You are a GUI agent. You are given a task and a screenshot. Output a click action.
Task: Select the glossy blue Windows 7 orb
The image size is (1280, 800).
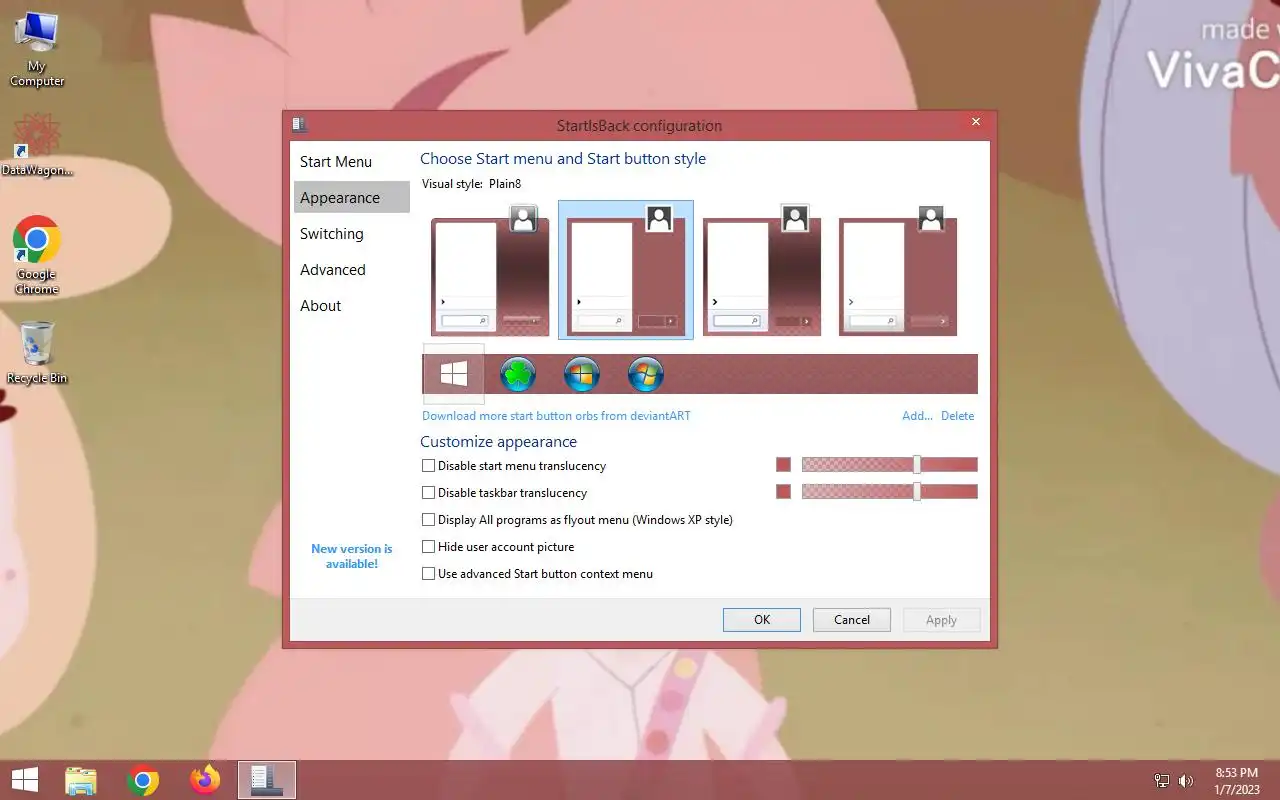click(646, 374)
